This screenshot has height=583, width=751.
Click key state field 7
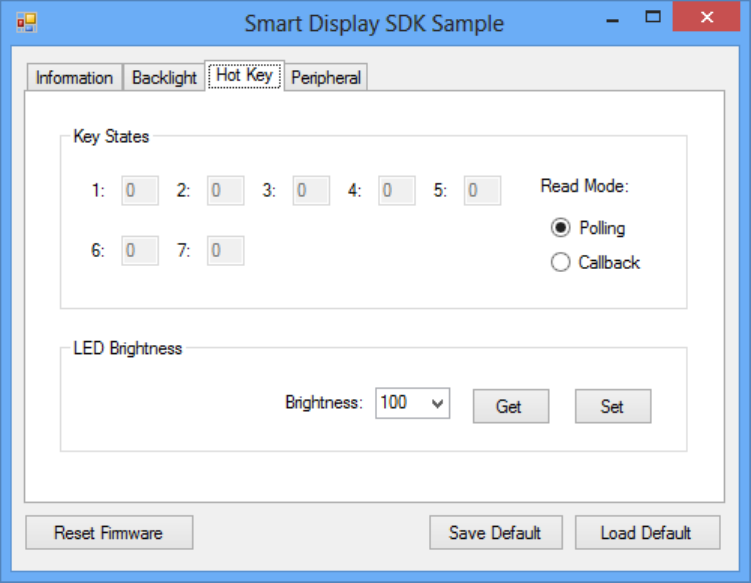(226, 250)
